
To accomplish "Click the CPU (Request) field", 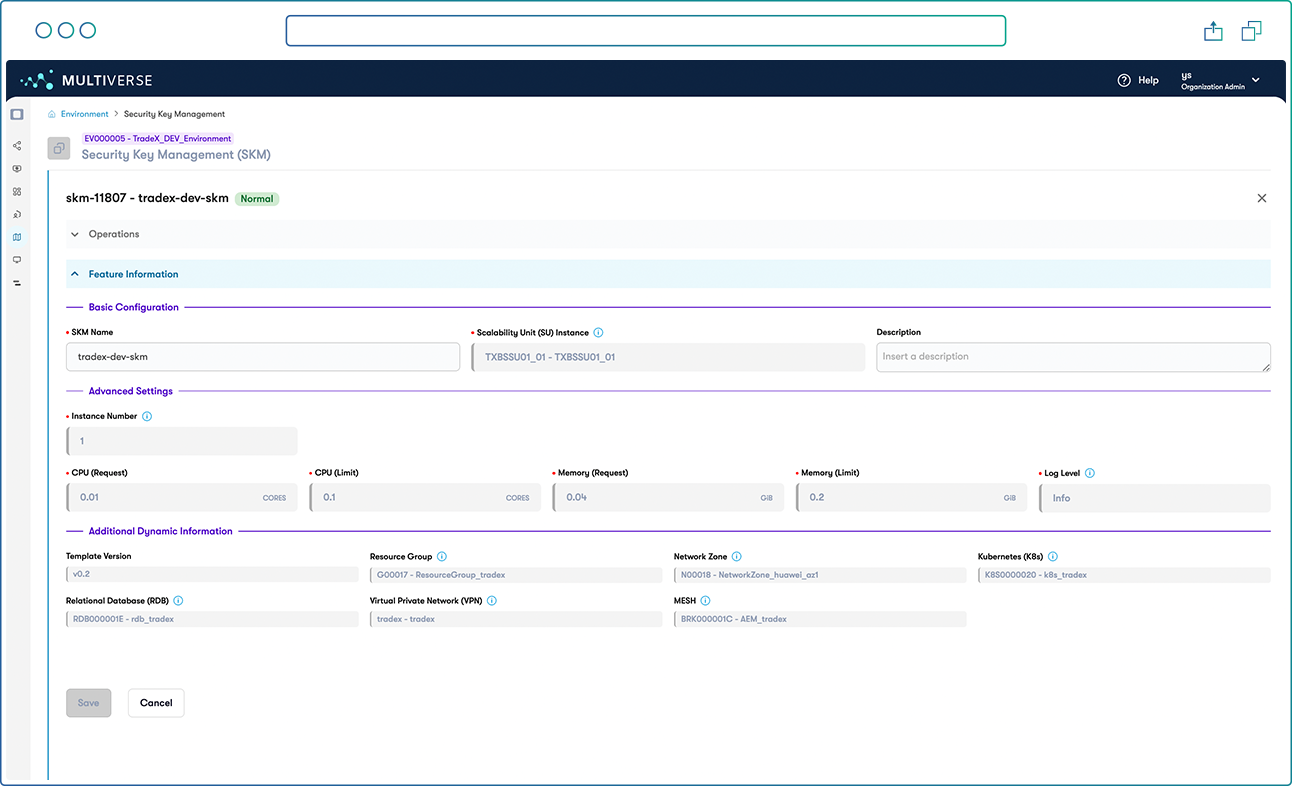I will pos(182,498).
